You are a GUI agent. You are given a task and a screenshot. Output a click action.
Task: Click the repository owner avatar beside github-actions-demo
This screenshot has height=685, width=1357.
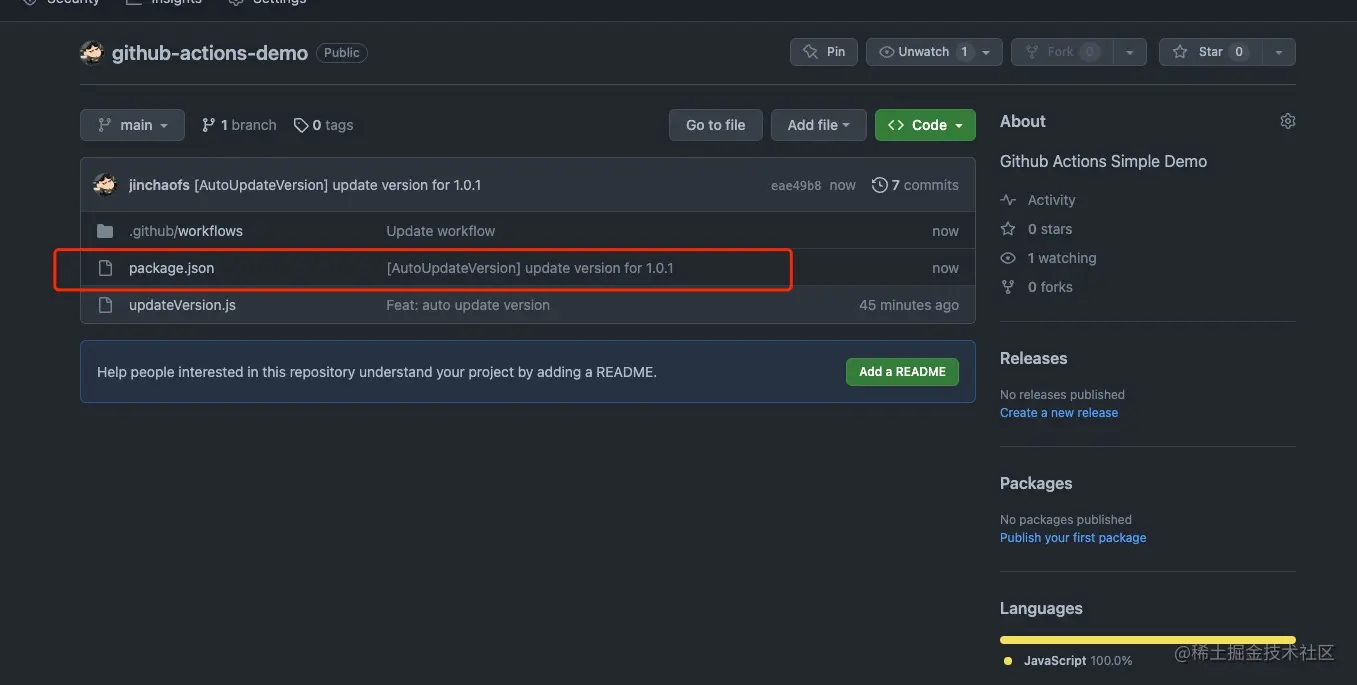92,53
